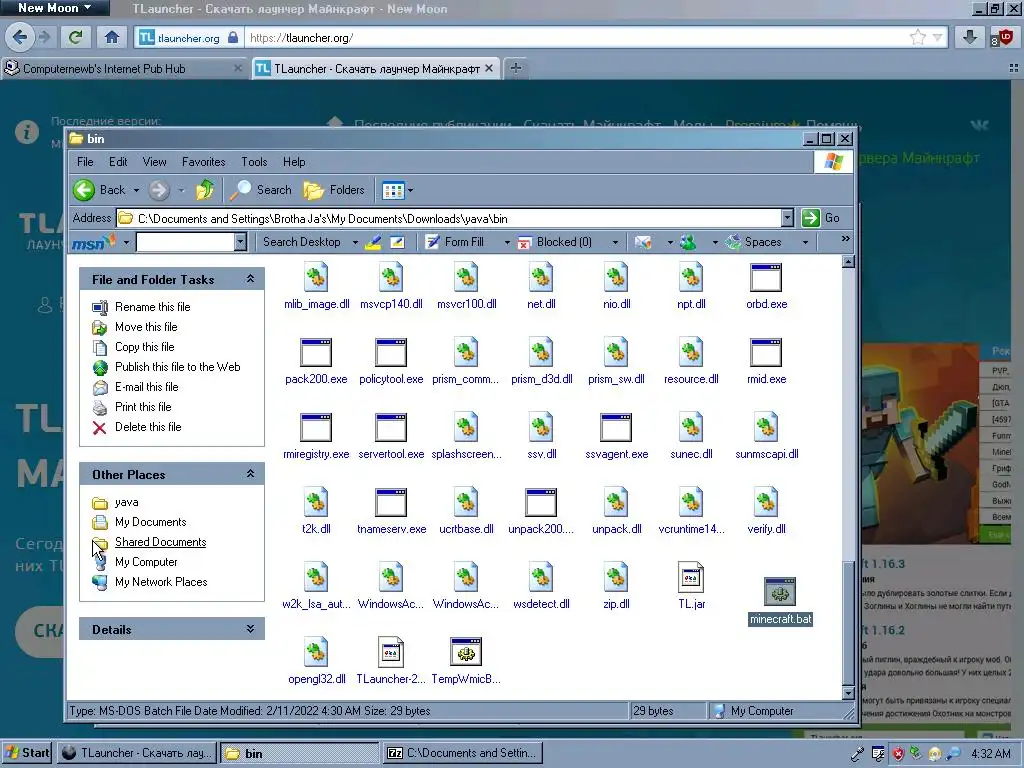Select the wsdetect.dll file icon
Viewport: 1024px width, 768px height.
541,577
